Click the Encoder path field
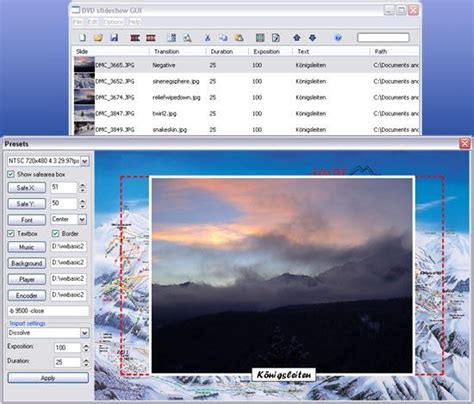Image resolution: width=474 pixels, height=404 pixels. pos(68,295)
